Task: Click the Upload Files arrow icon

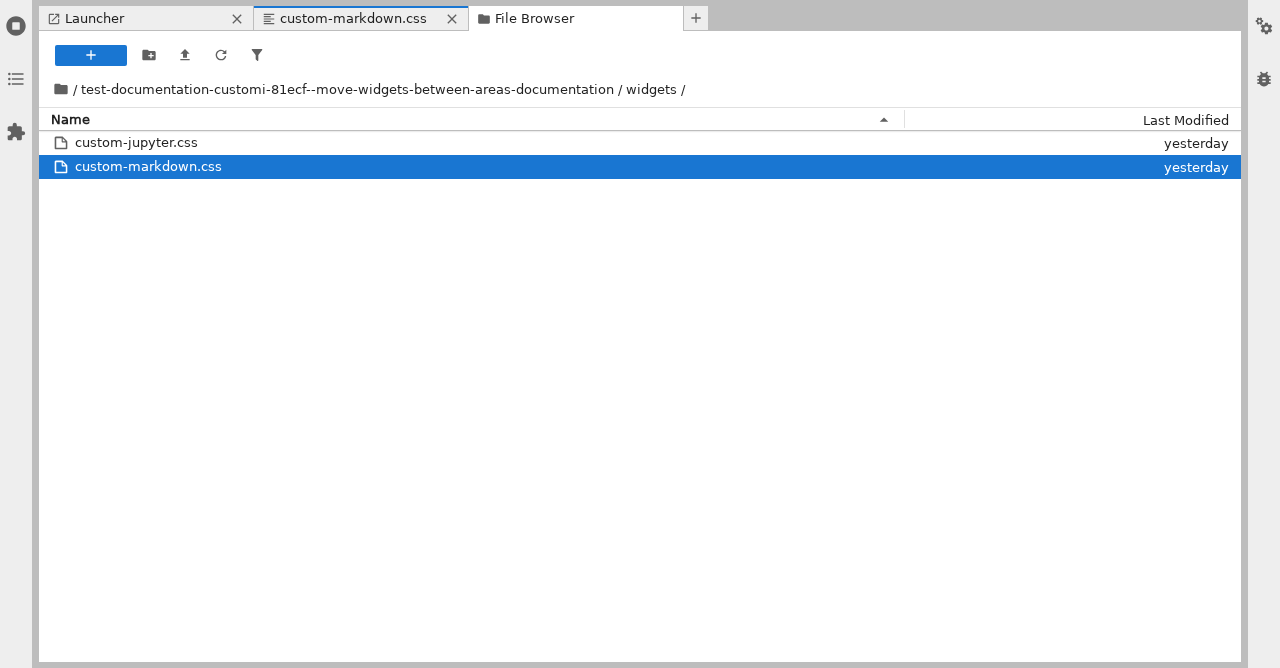Action: click(185, 55)
